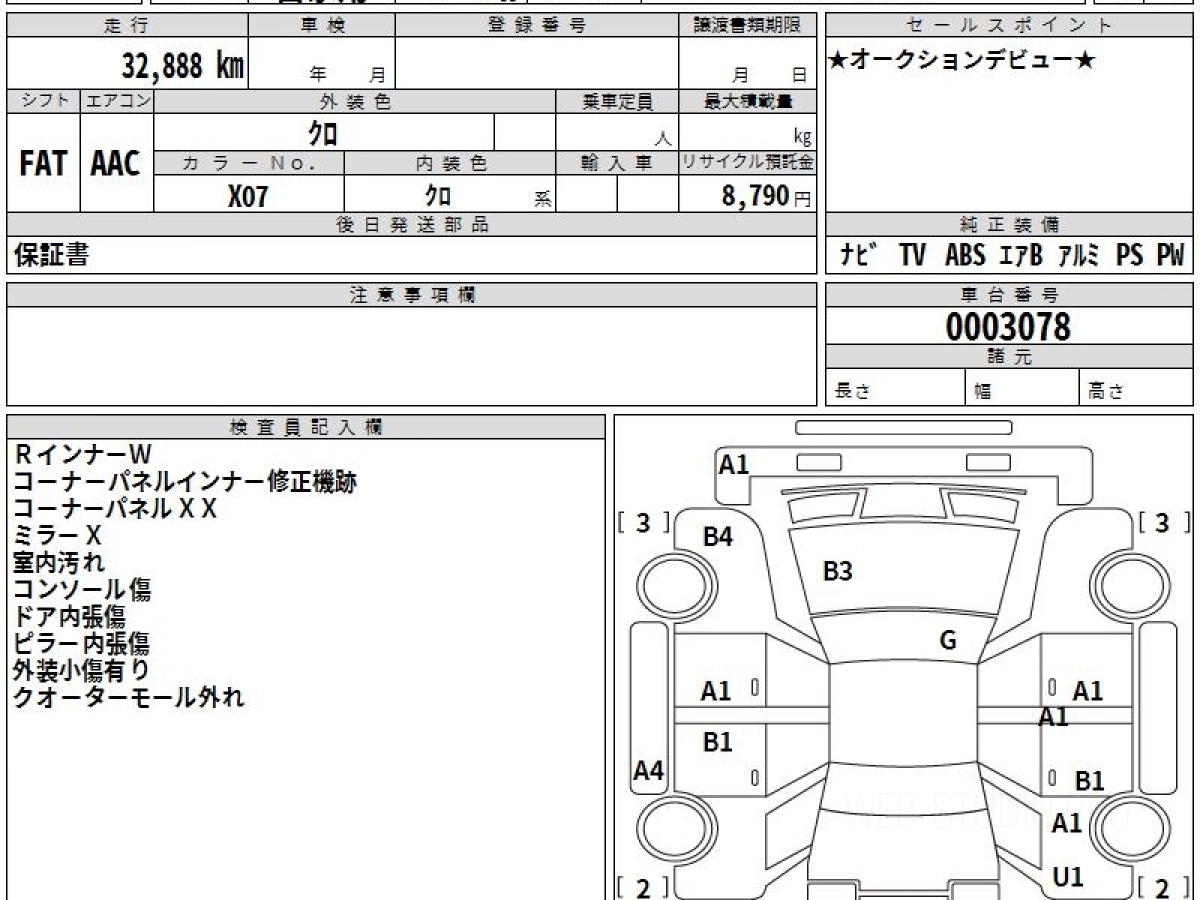The height and width of the screenshot is (900, 1200).
Task: Select the color code X07
Action: click(x=248, y=196)
